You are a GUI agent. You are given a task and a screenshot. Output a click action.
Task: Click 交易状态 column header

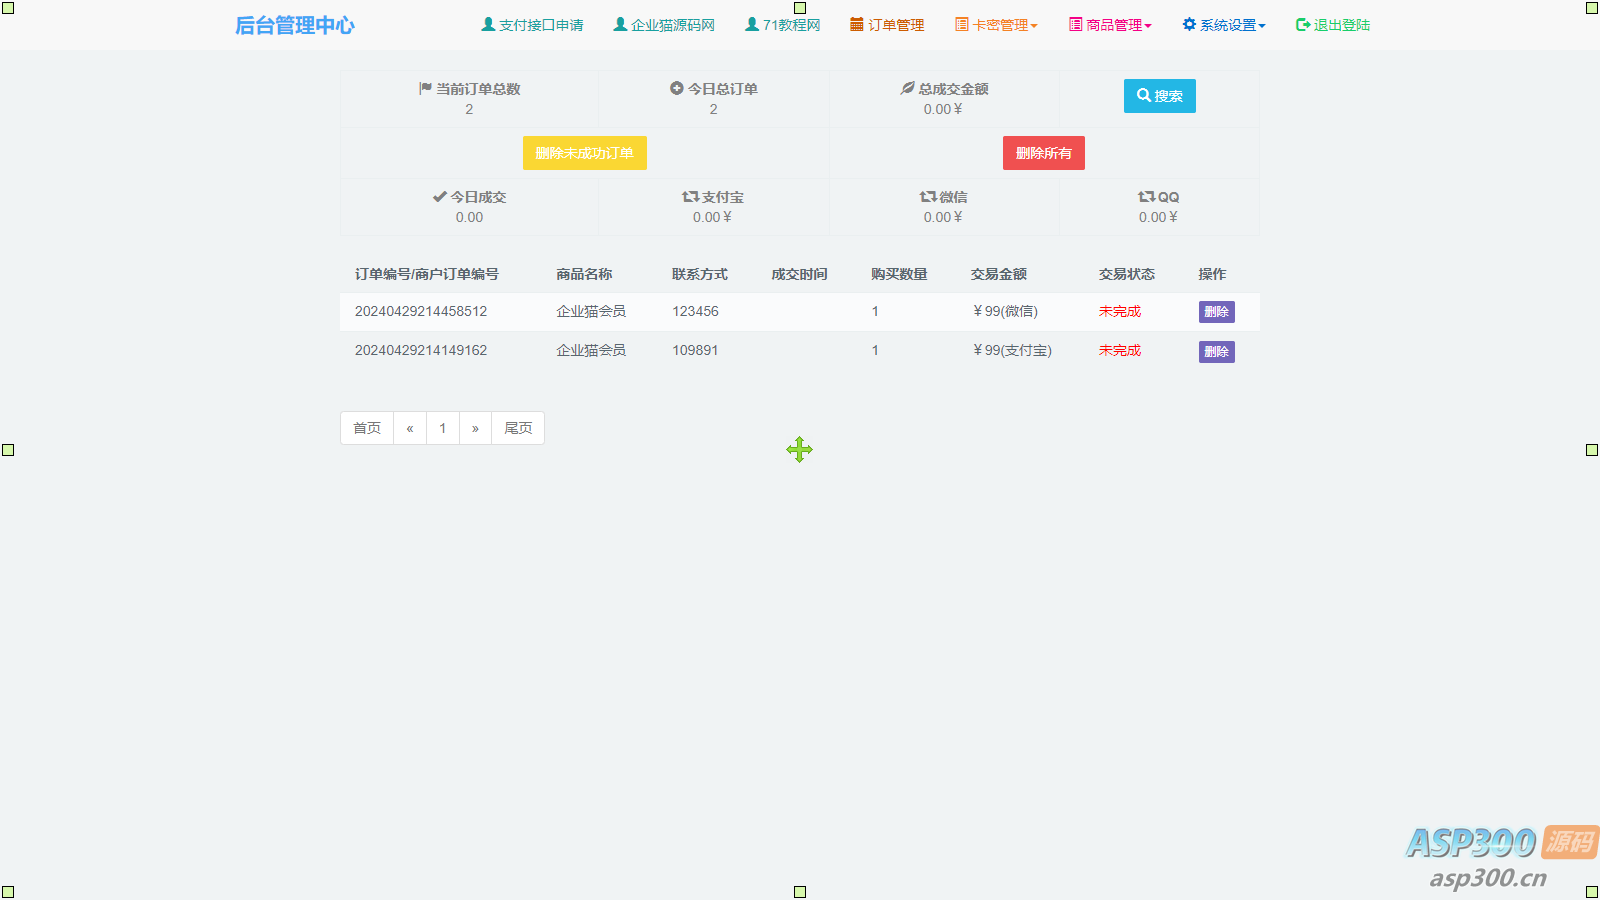(1127, 274)
